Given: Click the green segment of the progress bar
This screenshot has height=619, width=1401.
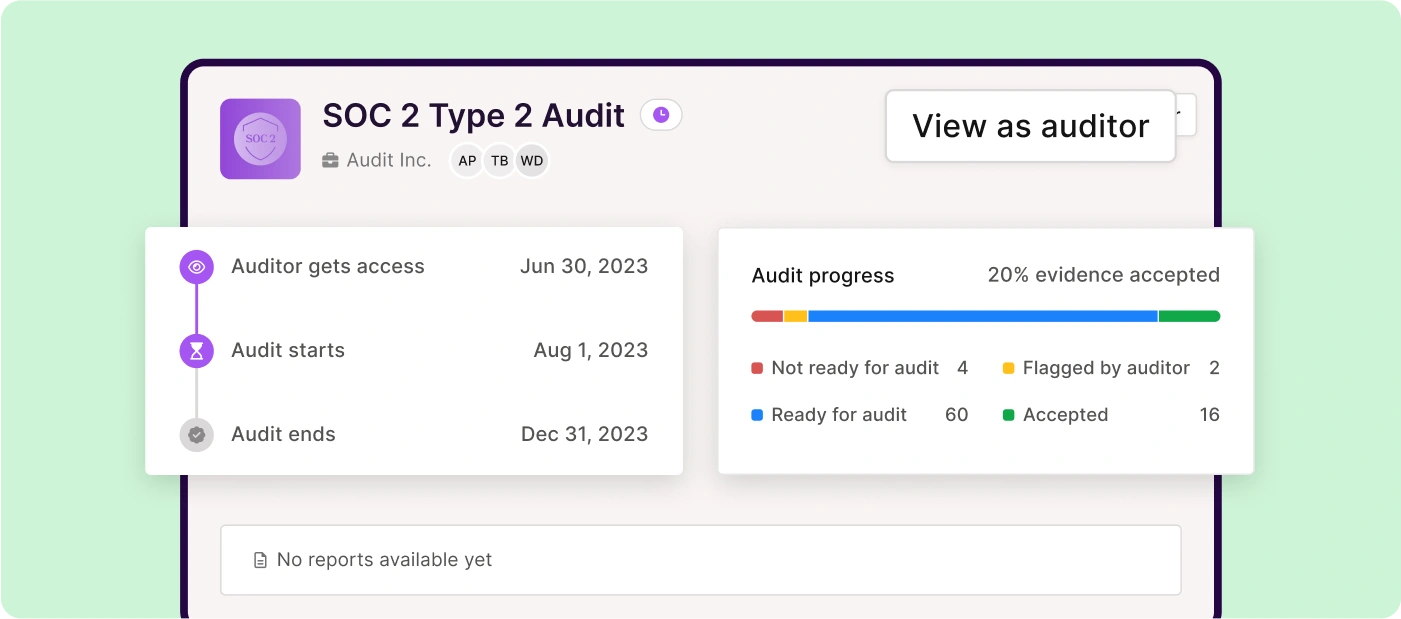Looking at the screenshot, I should (x=1190, y=315).
